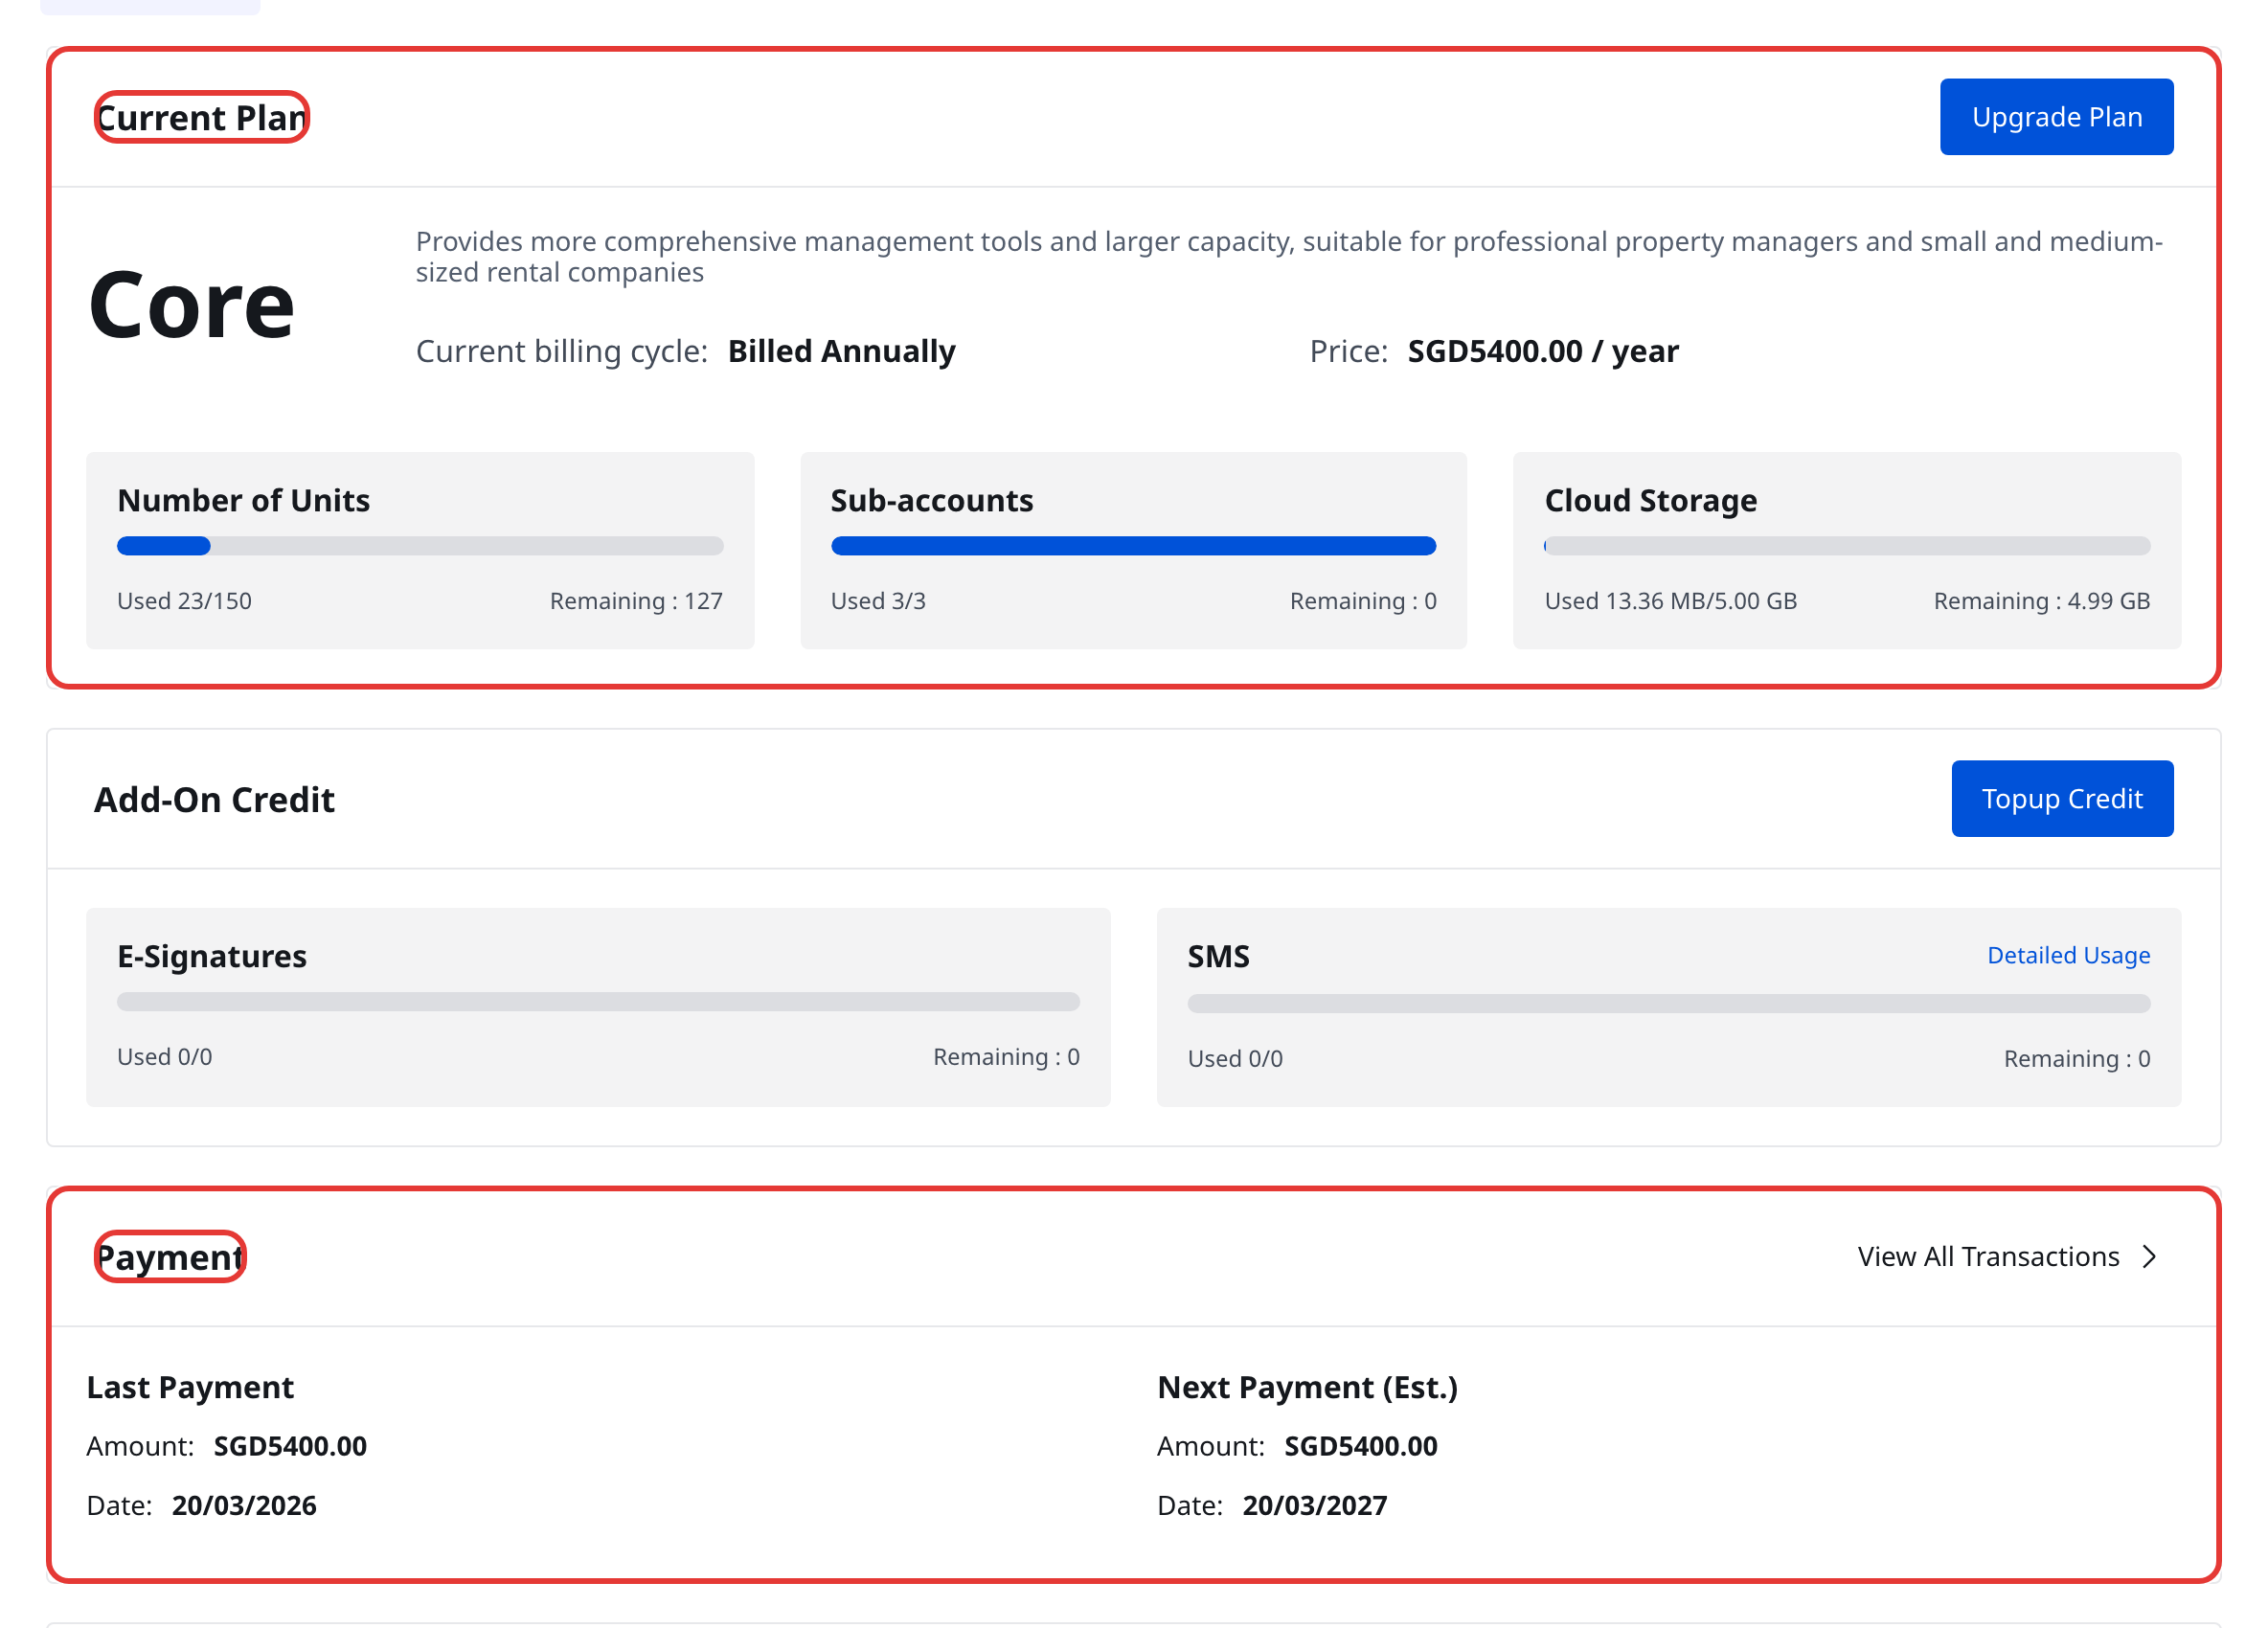Select the Core plan name
Image resolution: width=2268 pixels, height=1628 pixels.
(x=191, y=305)
